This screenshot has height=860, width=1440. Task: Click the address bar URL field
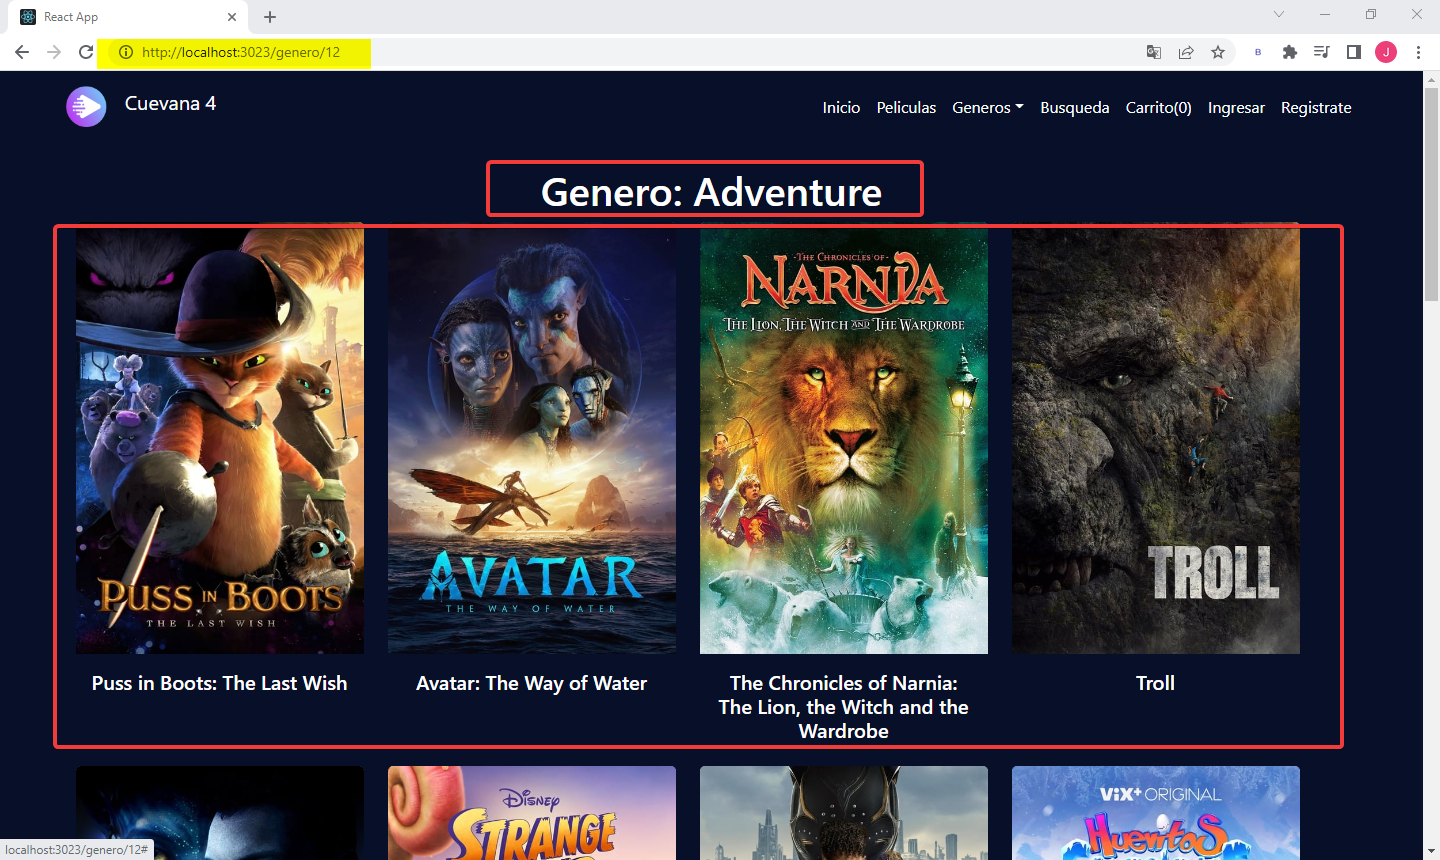640,52
